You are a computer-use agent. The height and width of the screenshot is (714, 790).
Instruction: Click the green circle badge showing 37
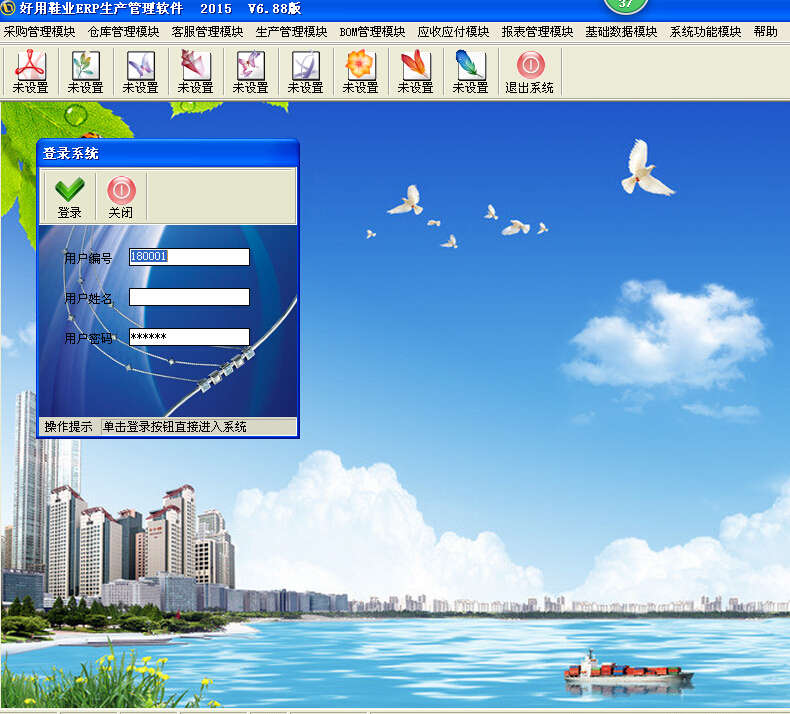click(625, 5)
